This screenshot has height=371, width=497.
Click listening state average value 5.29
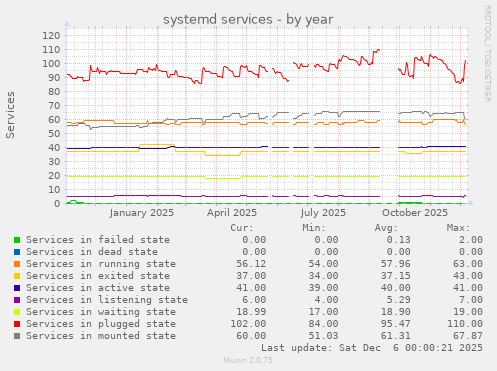click(399, 300)
